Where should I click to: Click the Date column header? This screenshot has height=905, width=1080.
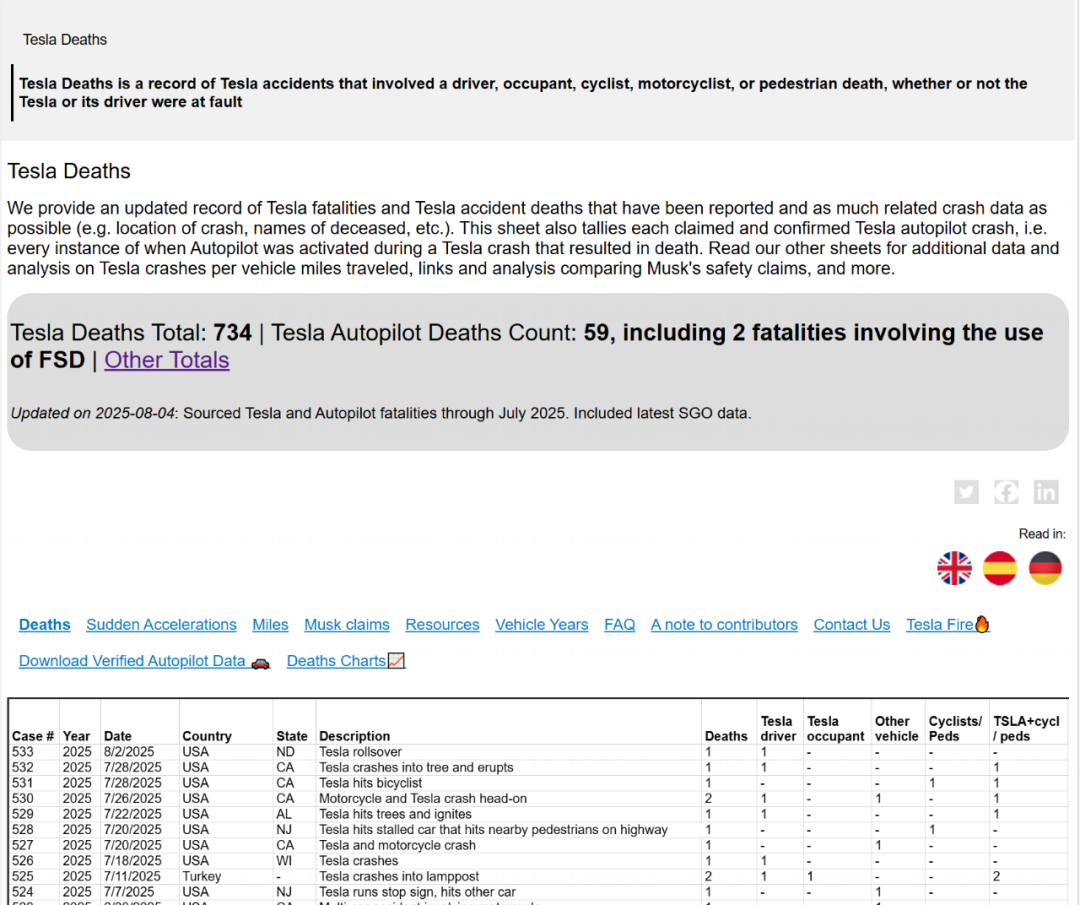pyautogui.click(x=118, y=736)
